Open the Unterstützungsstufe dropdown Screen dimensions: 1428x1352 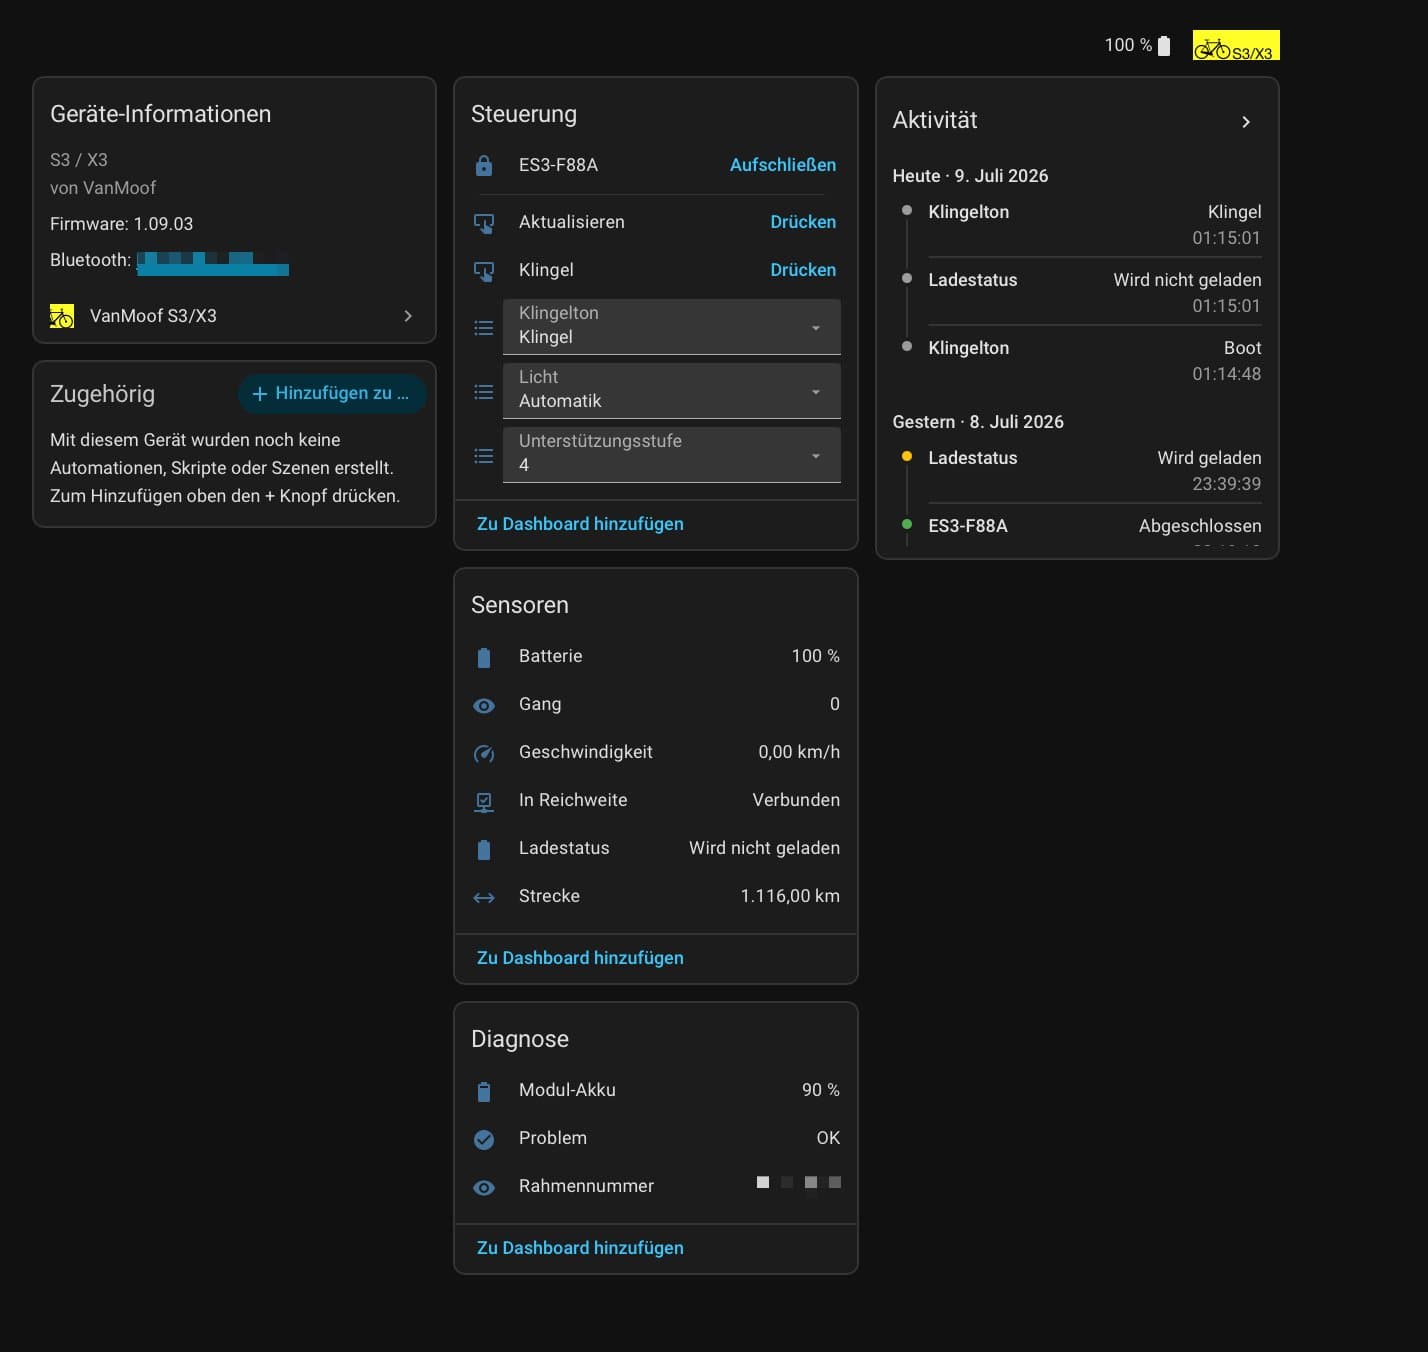click(672, 454)
